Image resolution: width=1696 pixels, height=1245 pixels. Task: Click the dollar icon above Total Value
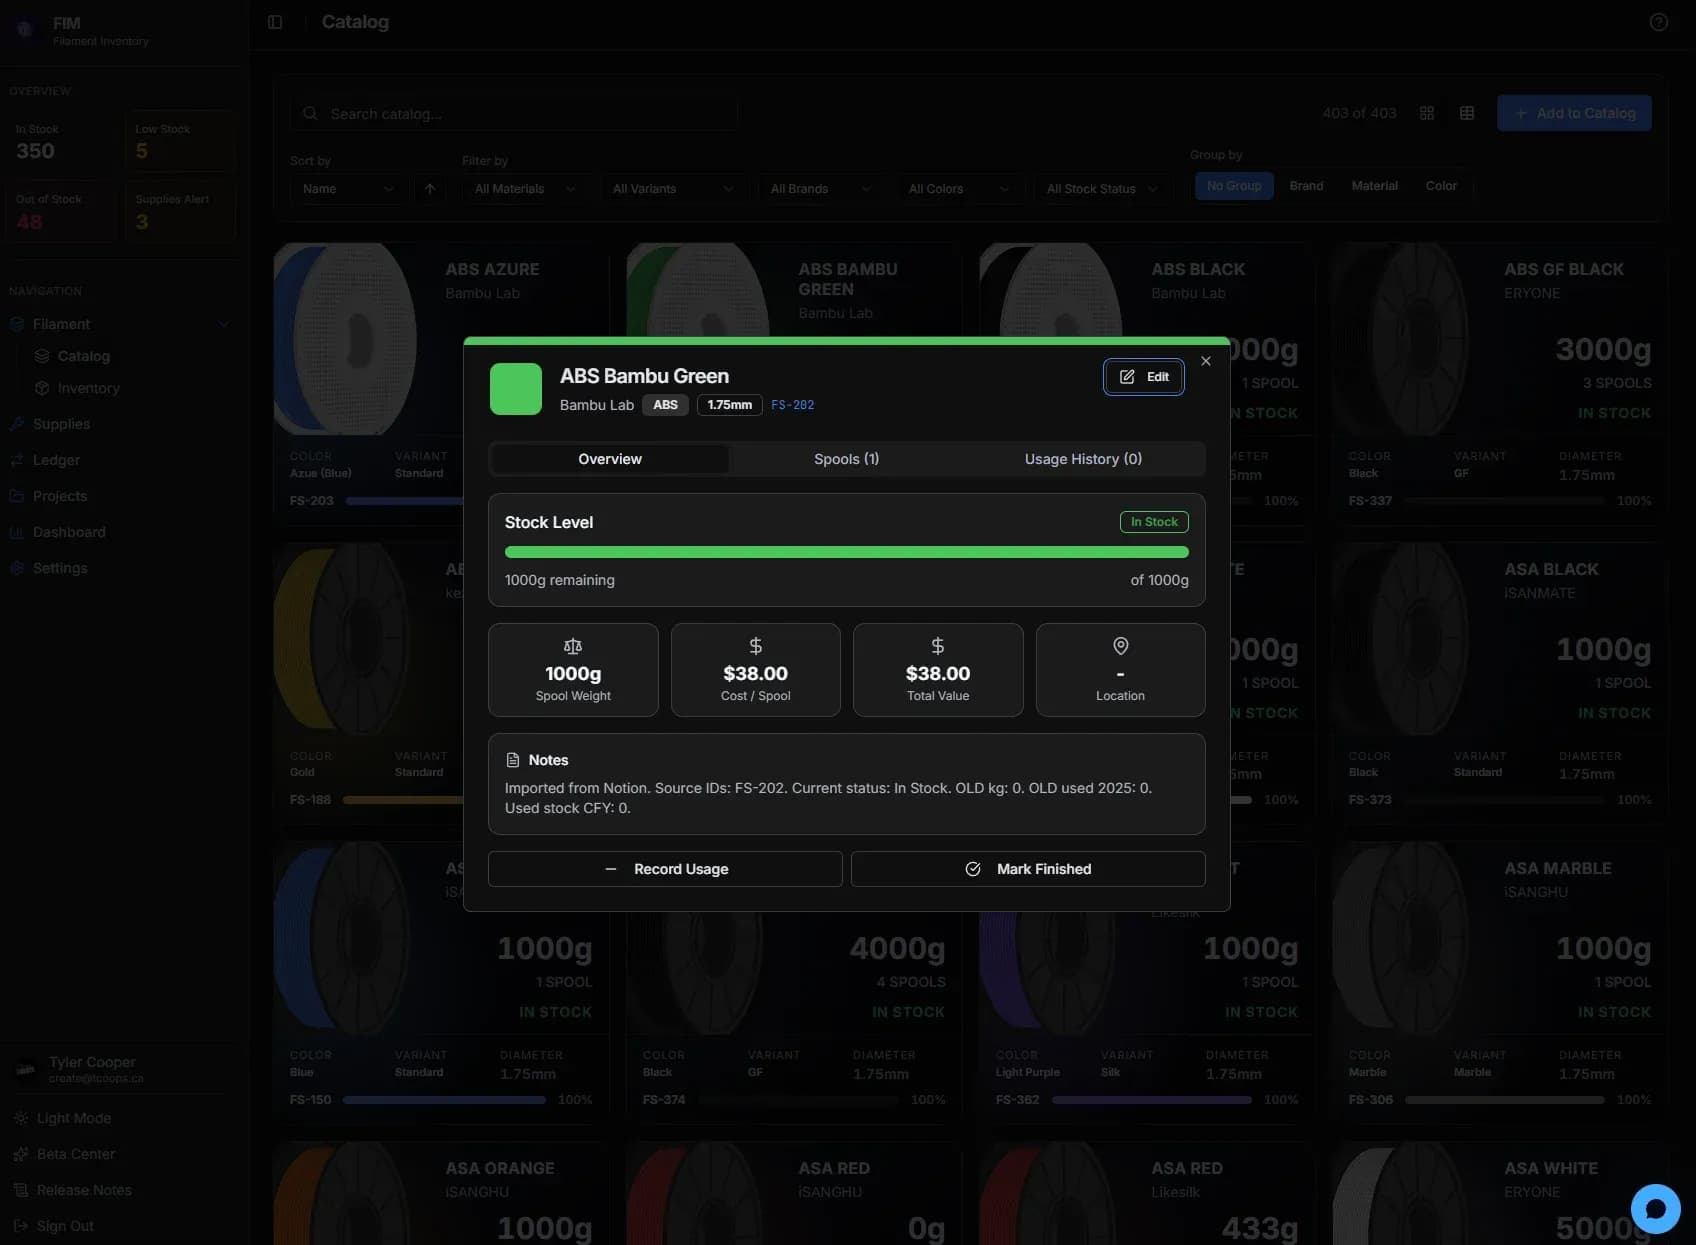(x=938, y=646)
